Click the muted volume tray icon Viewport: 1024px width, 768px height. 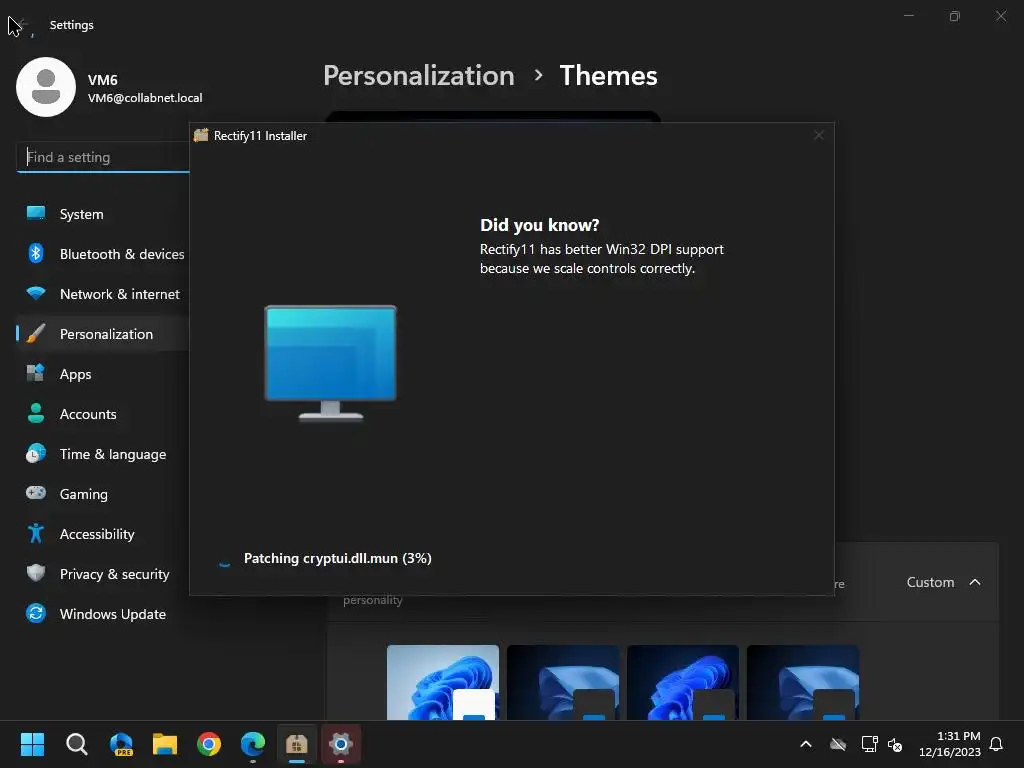tap(895, 744)
